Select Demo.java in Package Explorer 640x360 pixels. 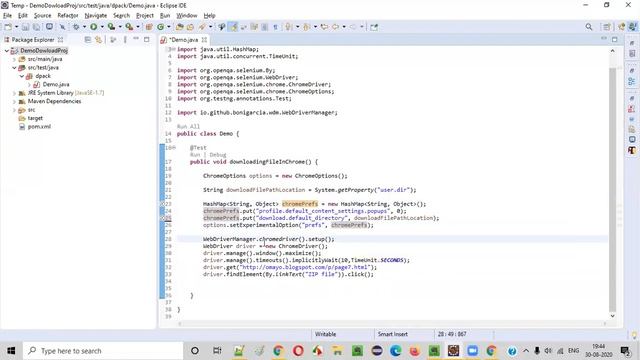coord(56,84)
